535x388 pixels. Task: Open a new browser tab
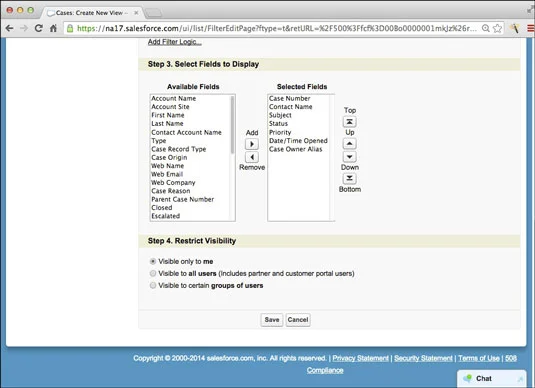(x=154, y=13)
